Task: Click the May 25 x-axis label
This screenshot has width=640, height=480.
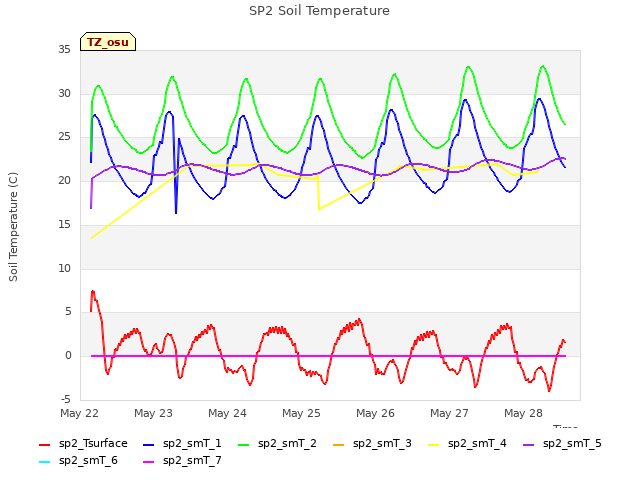Action: [x=301, y=413]
